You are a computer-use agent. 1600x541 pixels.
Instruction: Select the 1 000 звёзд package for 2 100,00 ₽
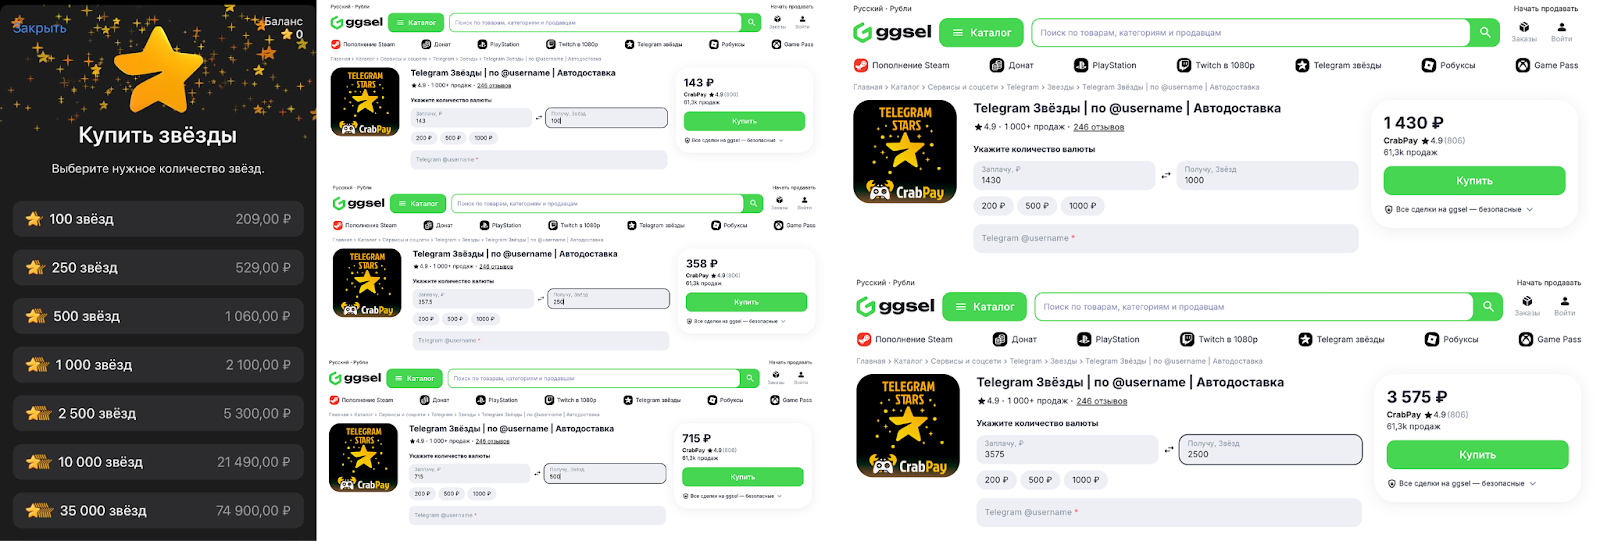pyautogui.click(x=158, y=365)
